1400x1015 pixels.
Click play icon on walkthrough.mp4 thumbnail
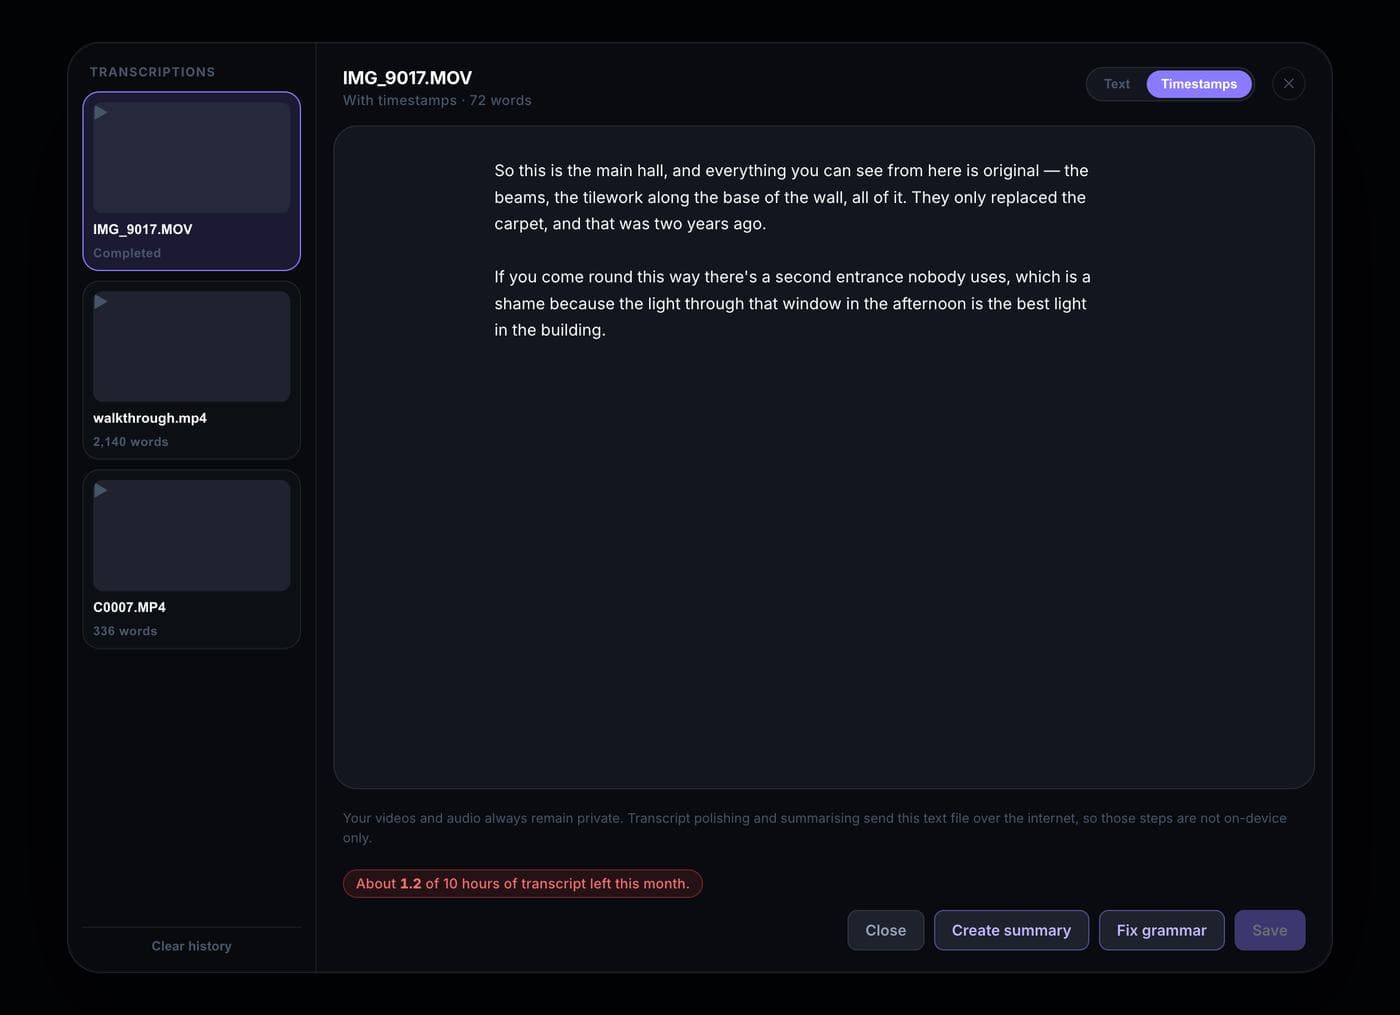coord(100,301)
